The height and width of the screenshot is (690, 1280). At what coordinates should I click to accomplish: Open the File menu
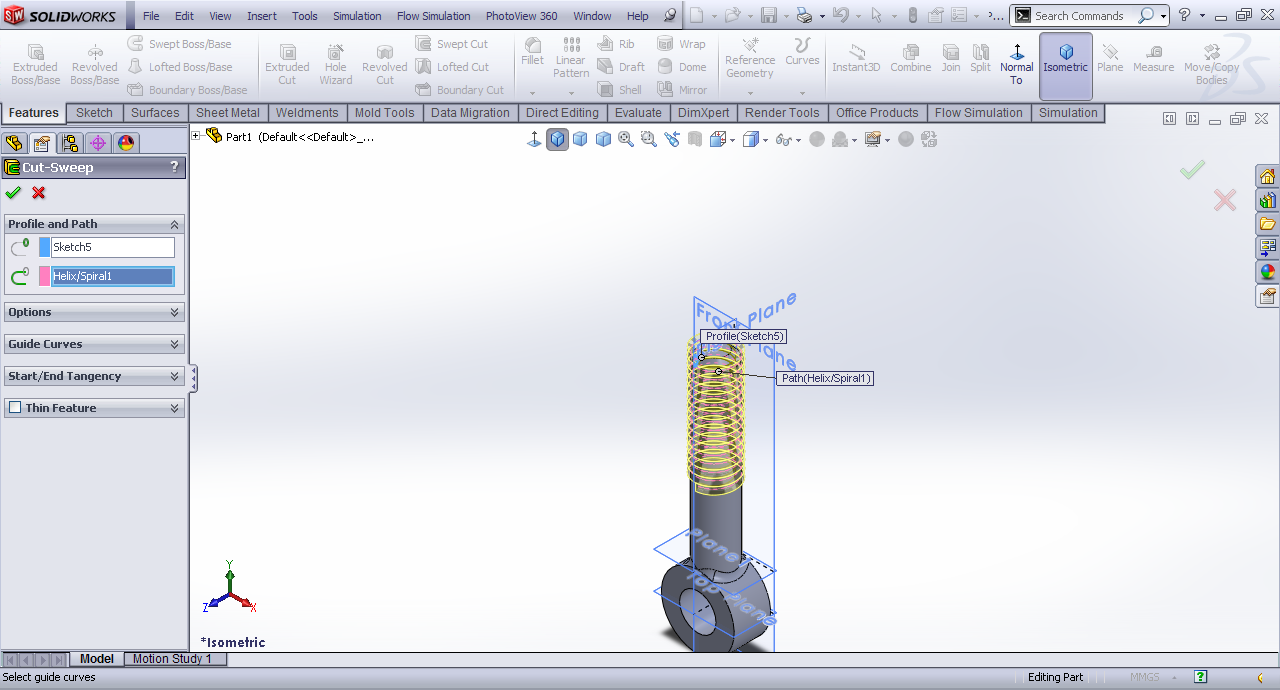click(x=151, y=16)
